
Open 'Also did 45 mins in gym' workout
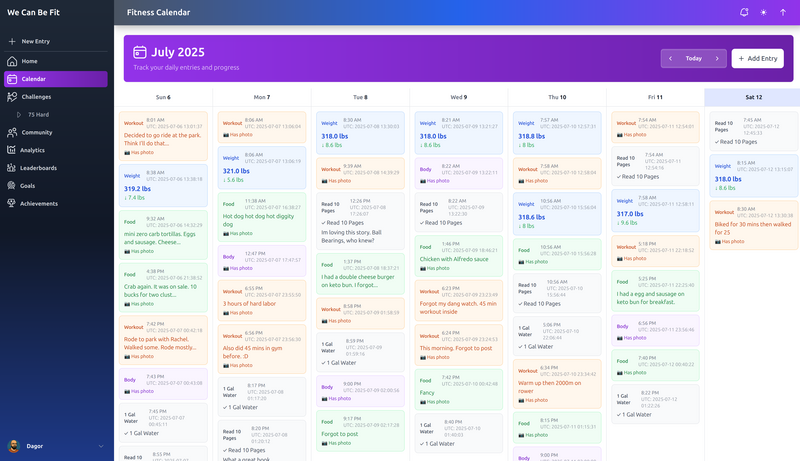[262, 349]
